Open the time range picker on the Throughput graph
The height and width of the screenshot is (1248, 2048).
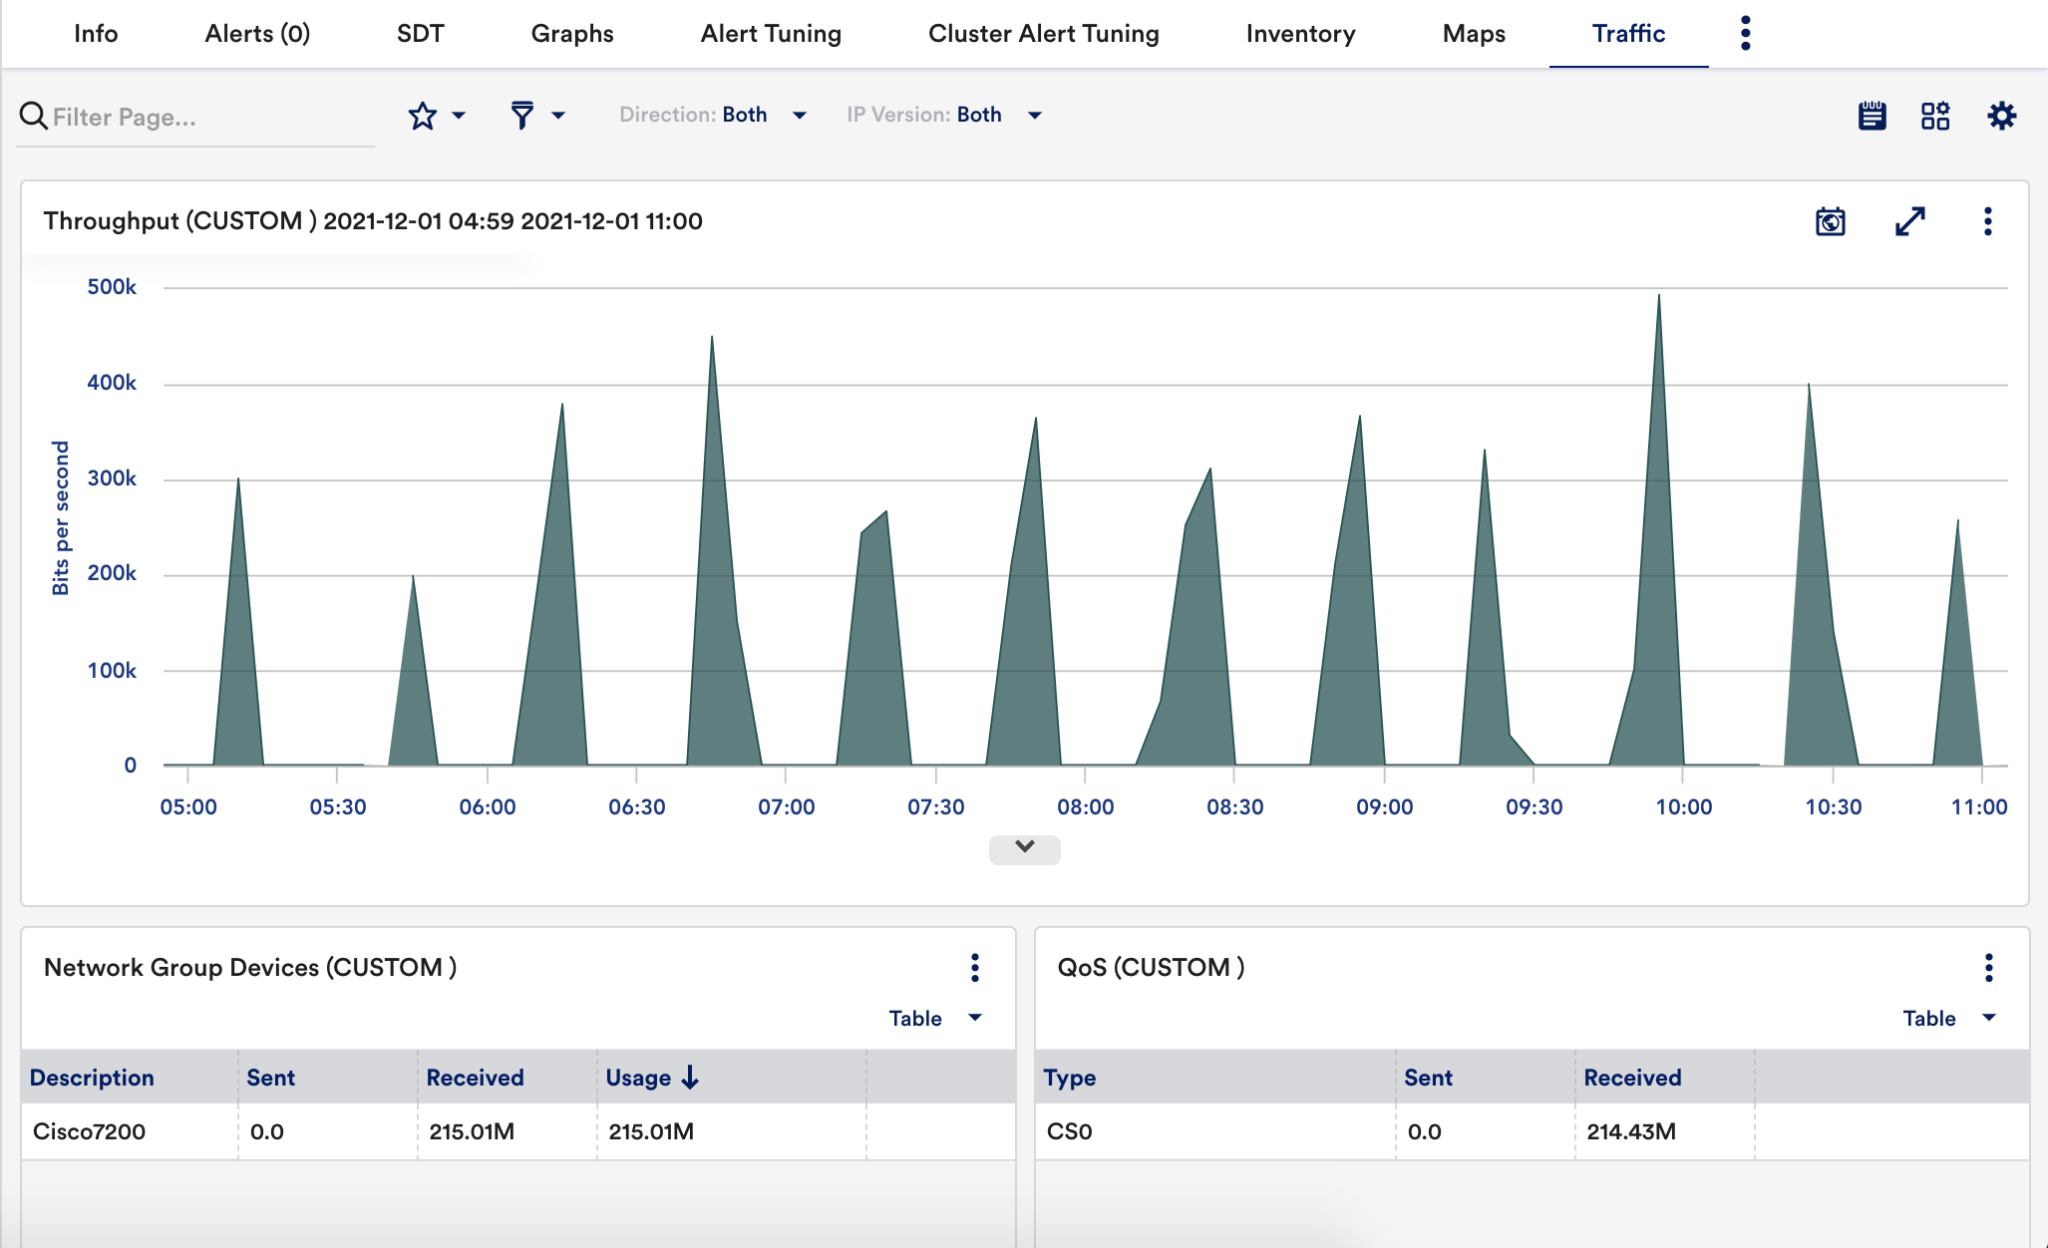coord(1829,222)
